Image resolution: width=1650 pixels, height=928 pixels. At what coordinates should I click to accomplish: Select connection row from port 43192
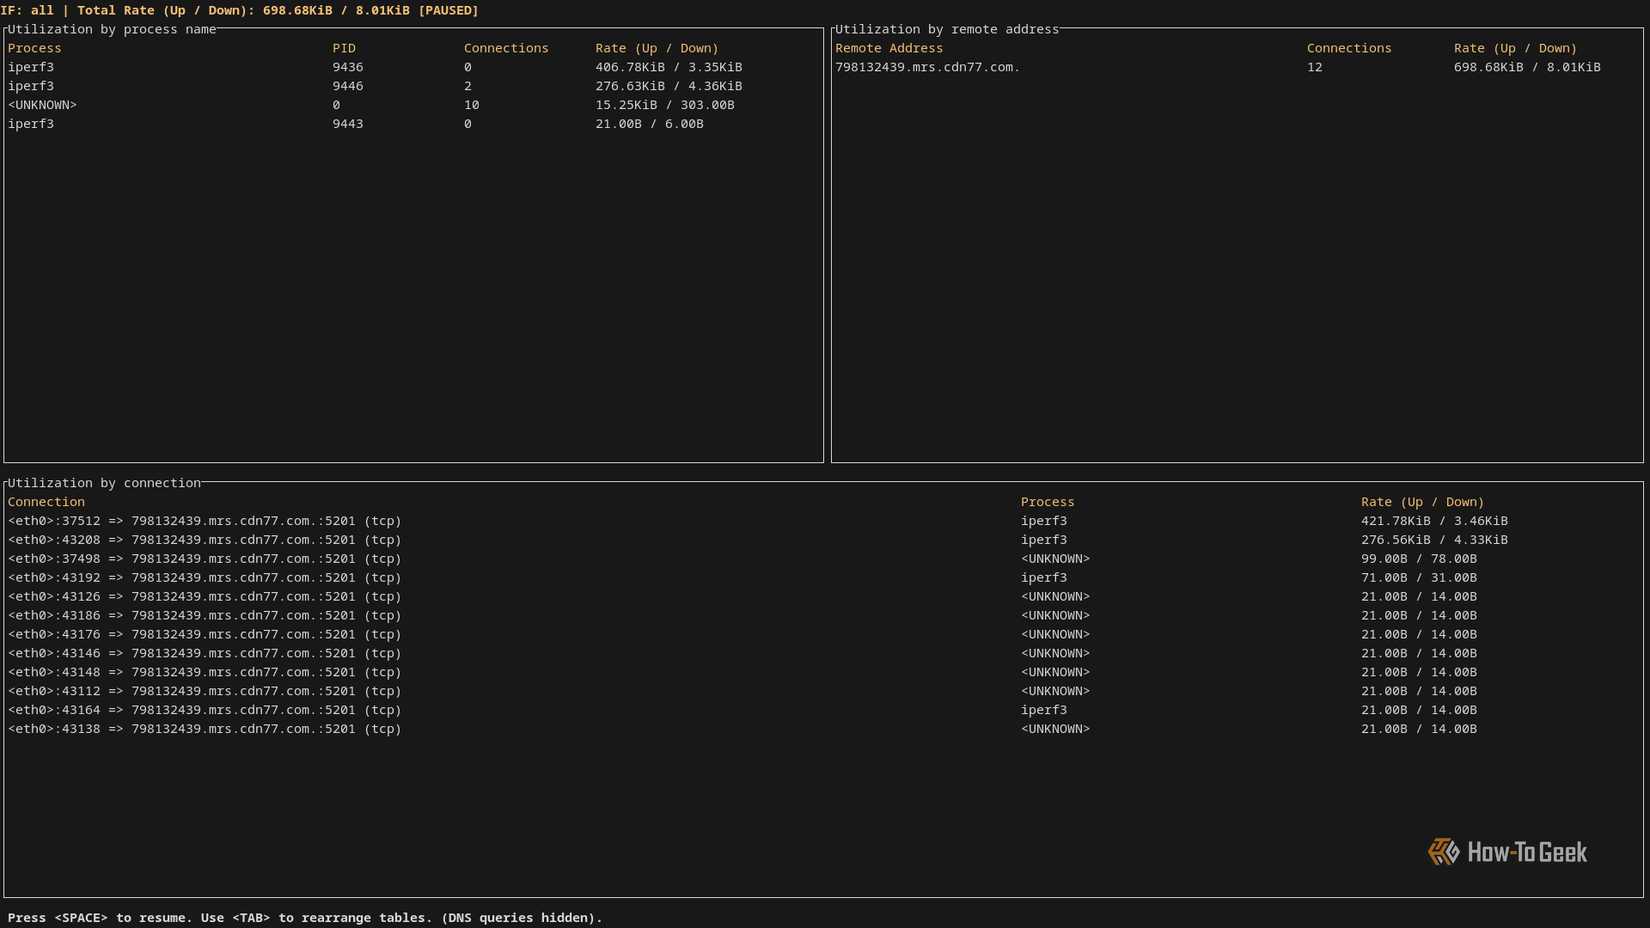point(823,578)
